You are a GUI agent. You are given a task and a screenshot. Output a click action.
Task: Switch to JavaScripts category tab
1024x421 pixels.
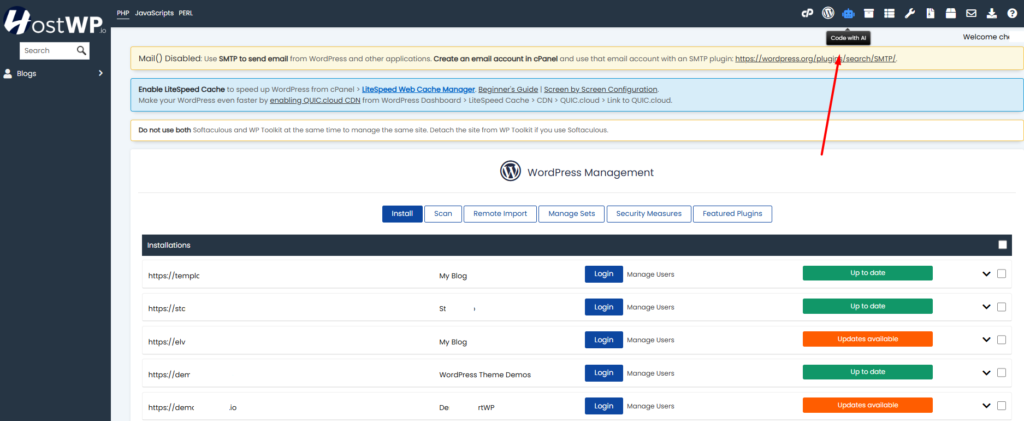tap(154, 13)
